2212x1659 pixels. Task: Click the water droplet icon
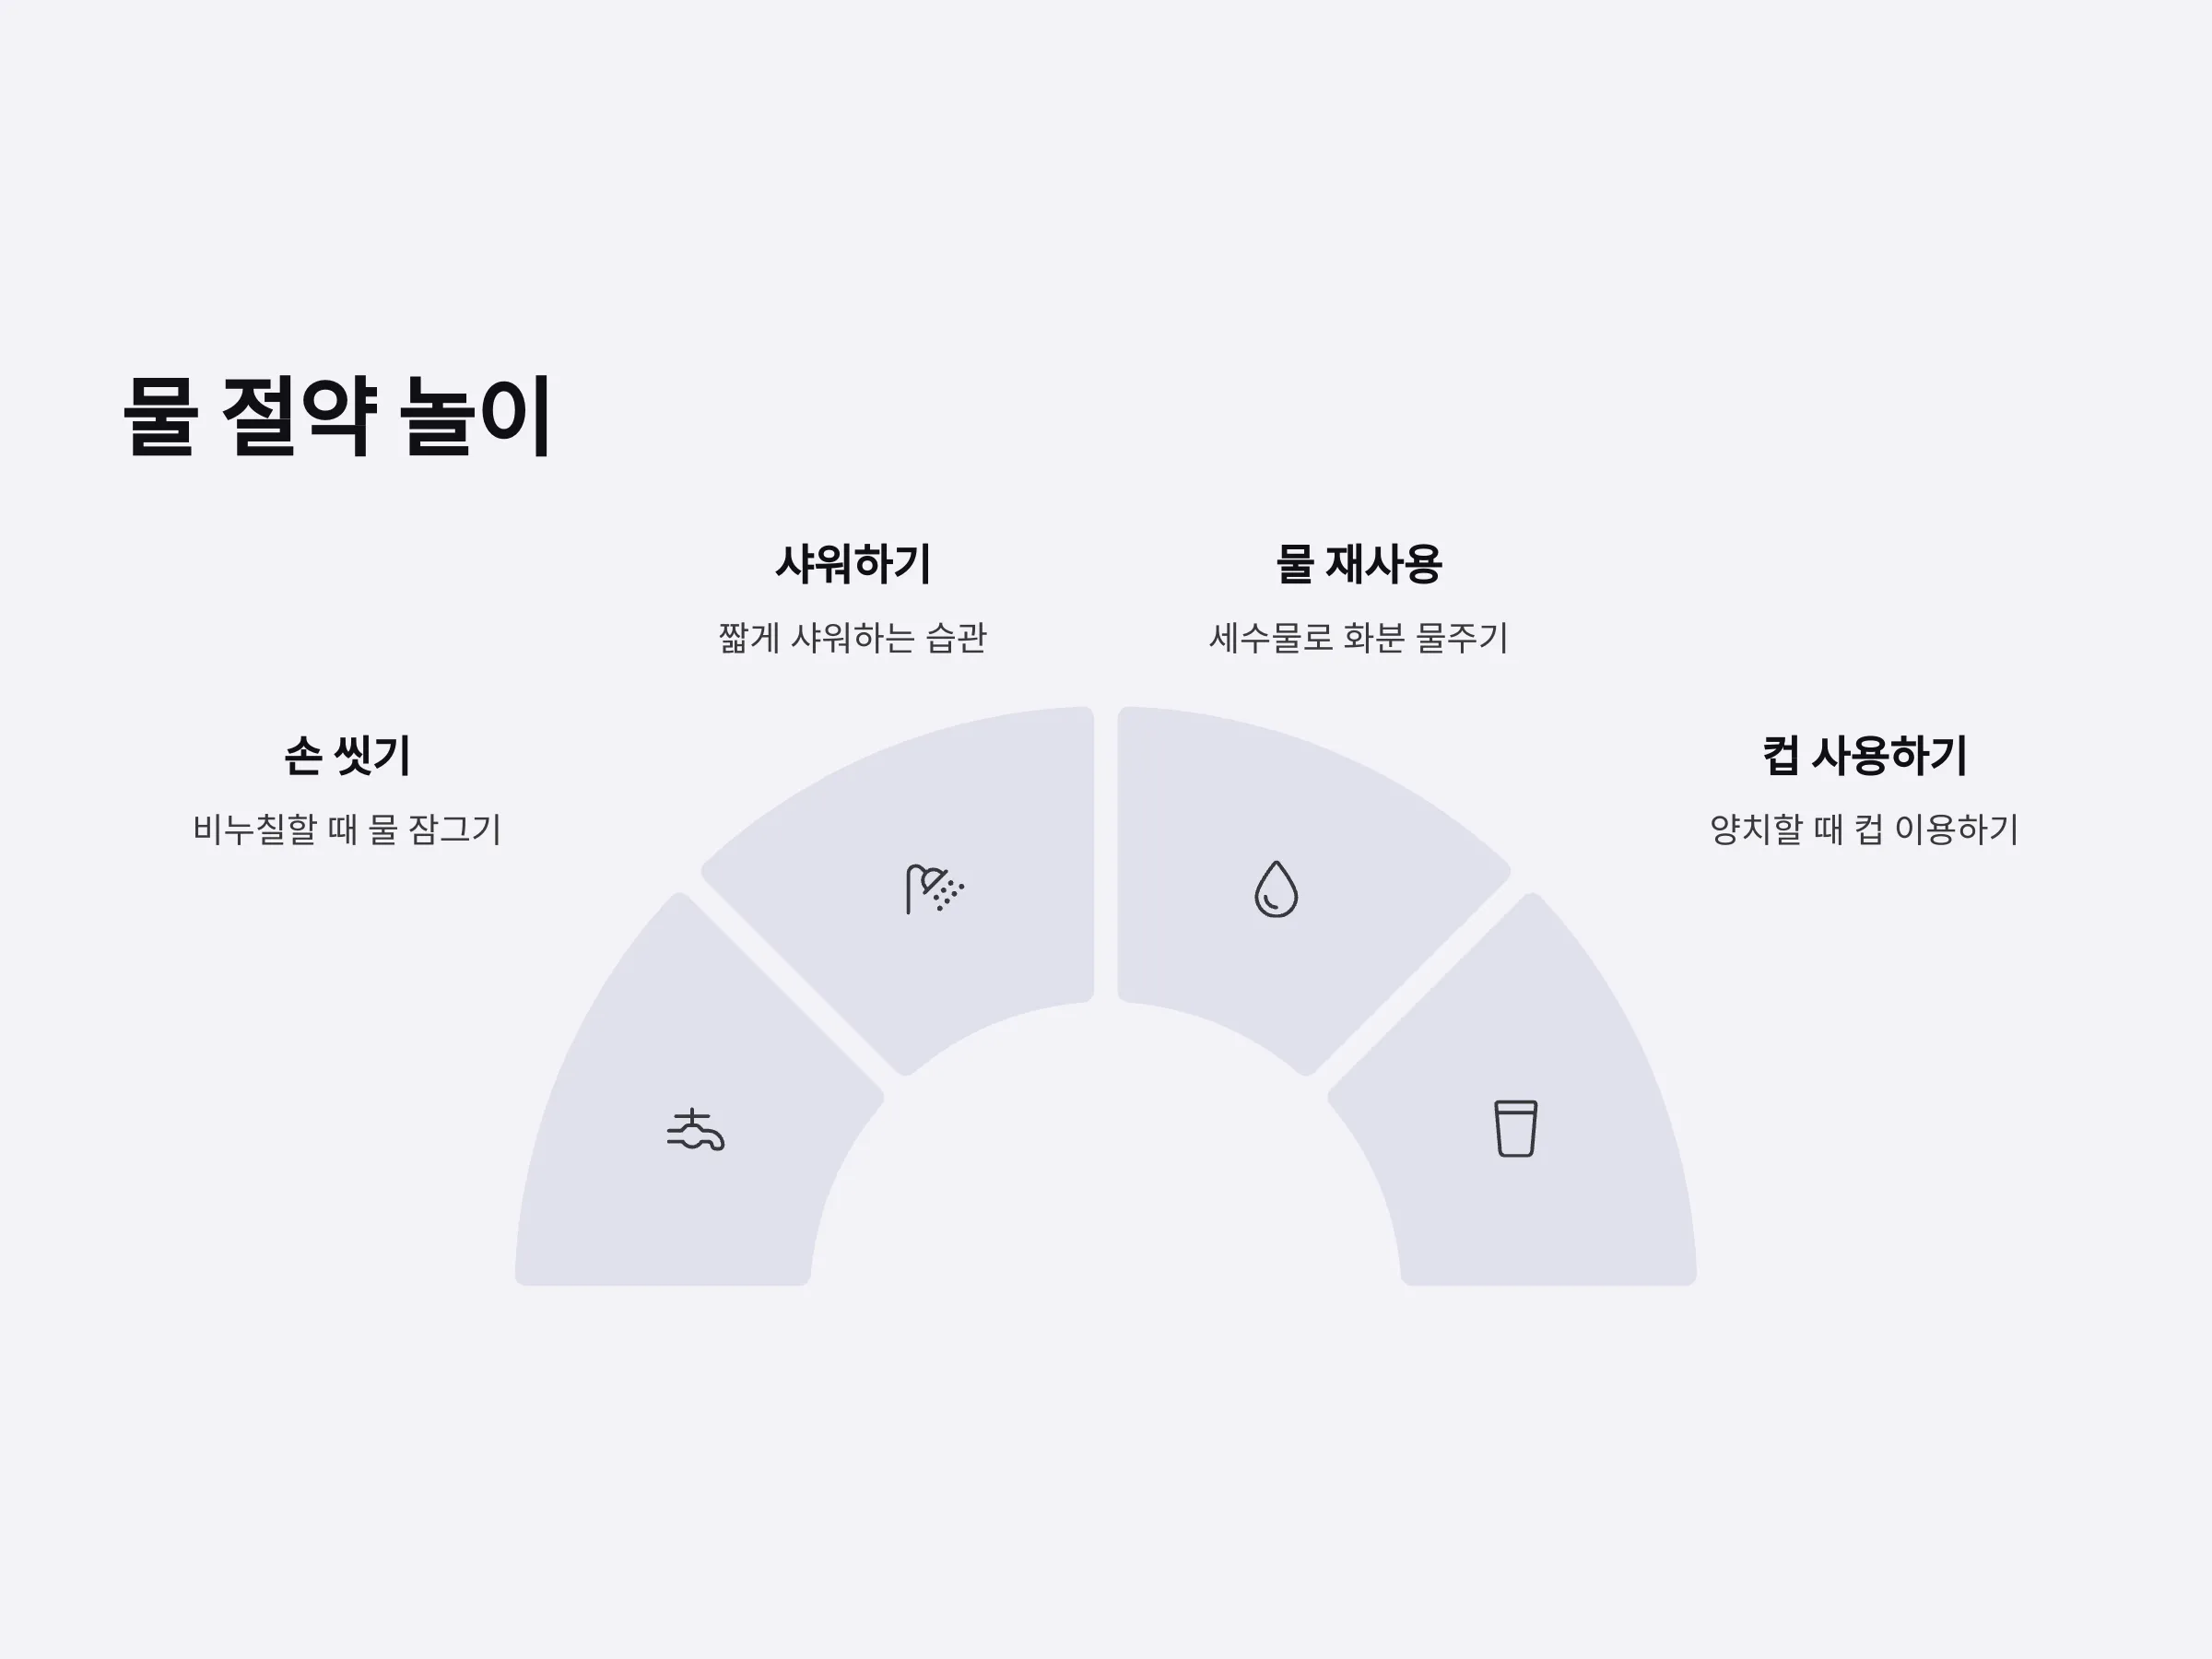point(1276,888)
